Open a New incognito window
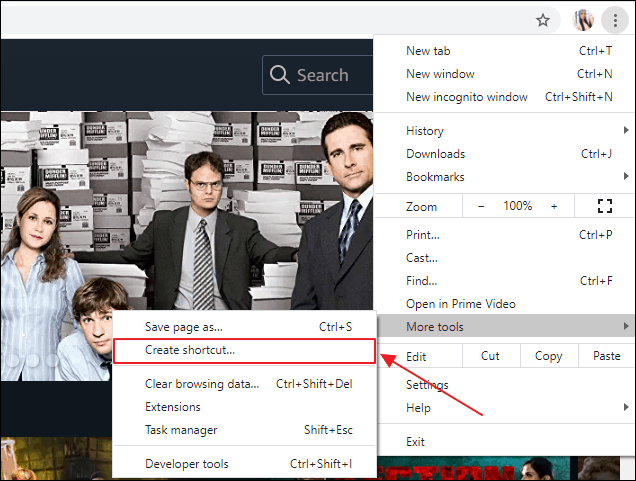636x481 pixels. click(504, 97)
